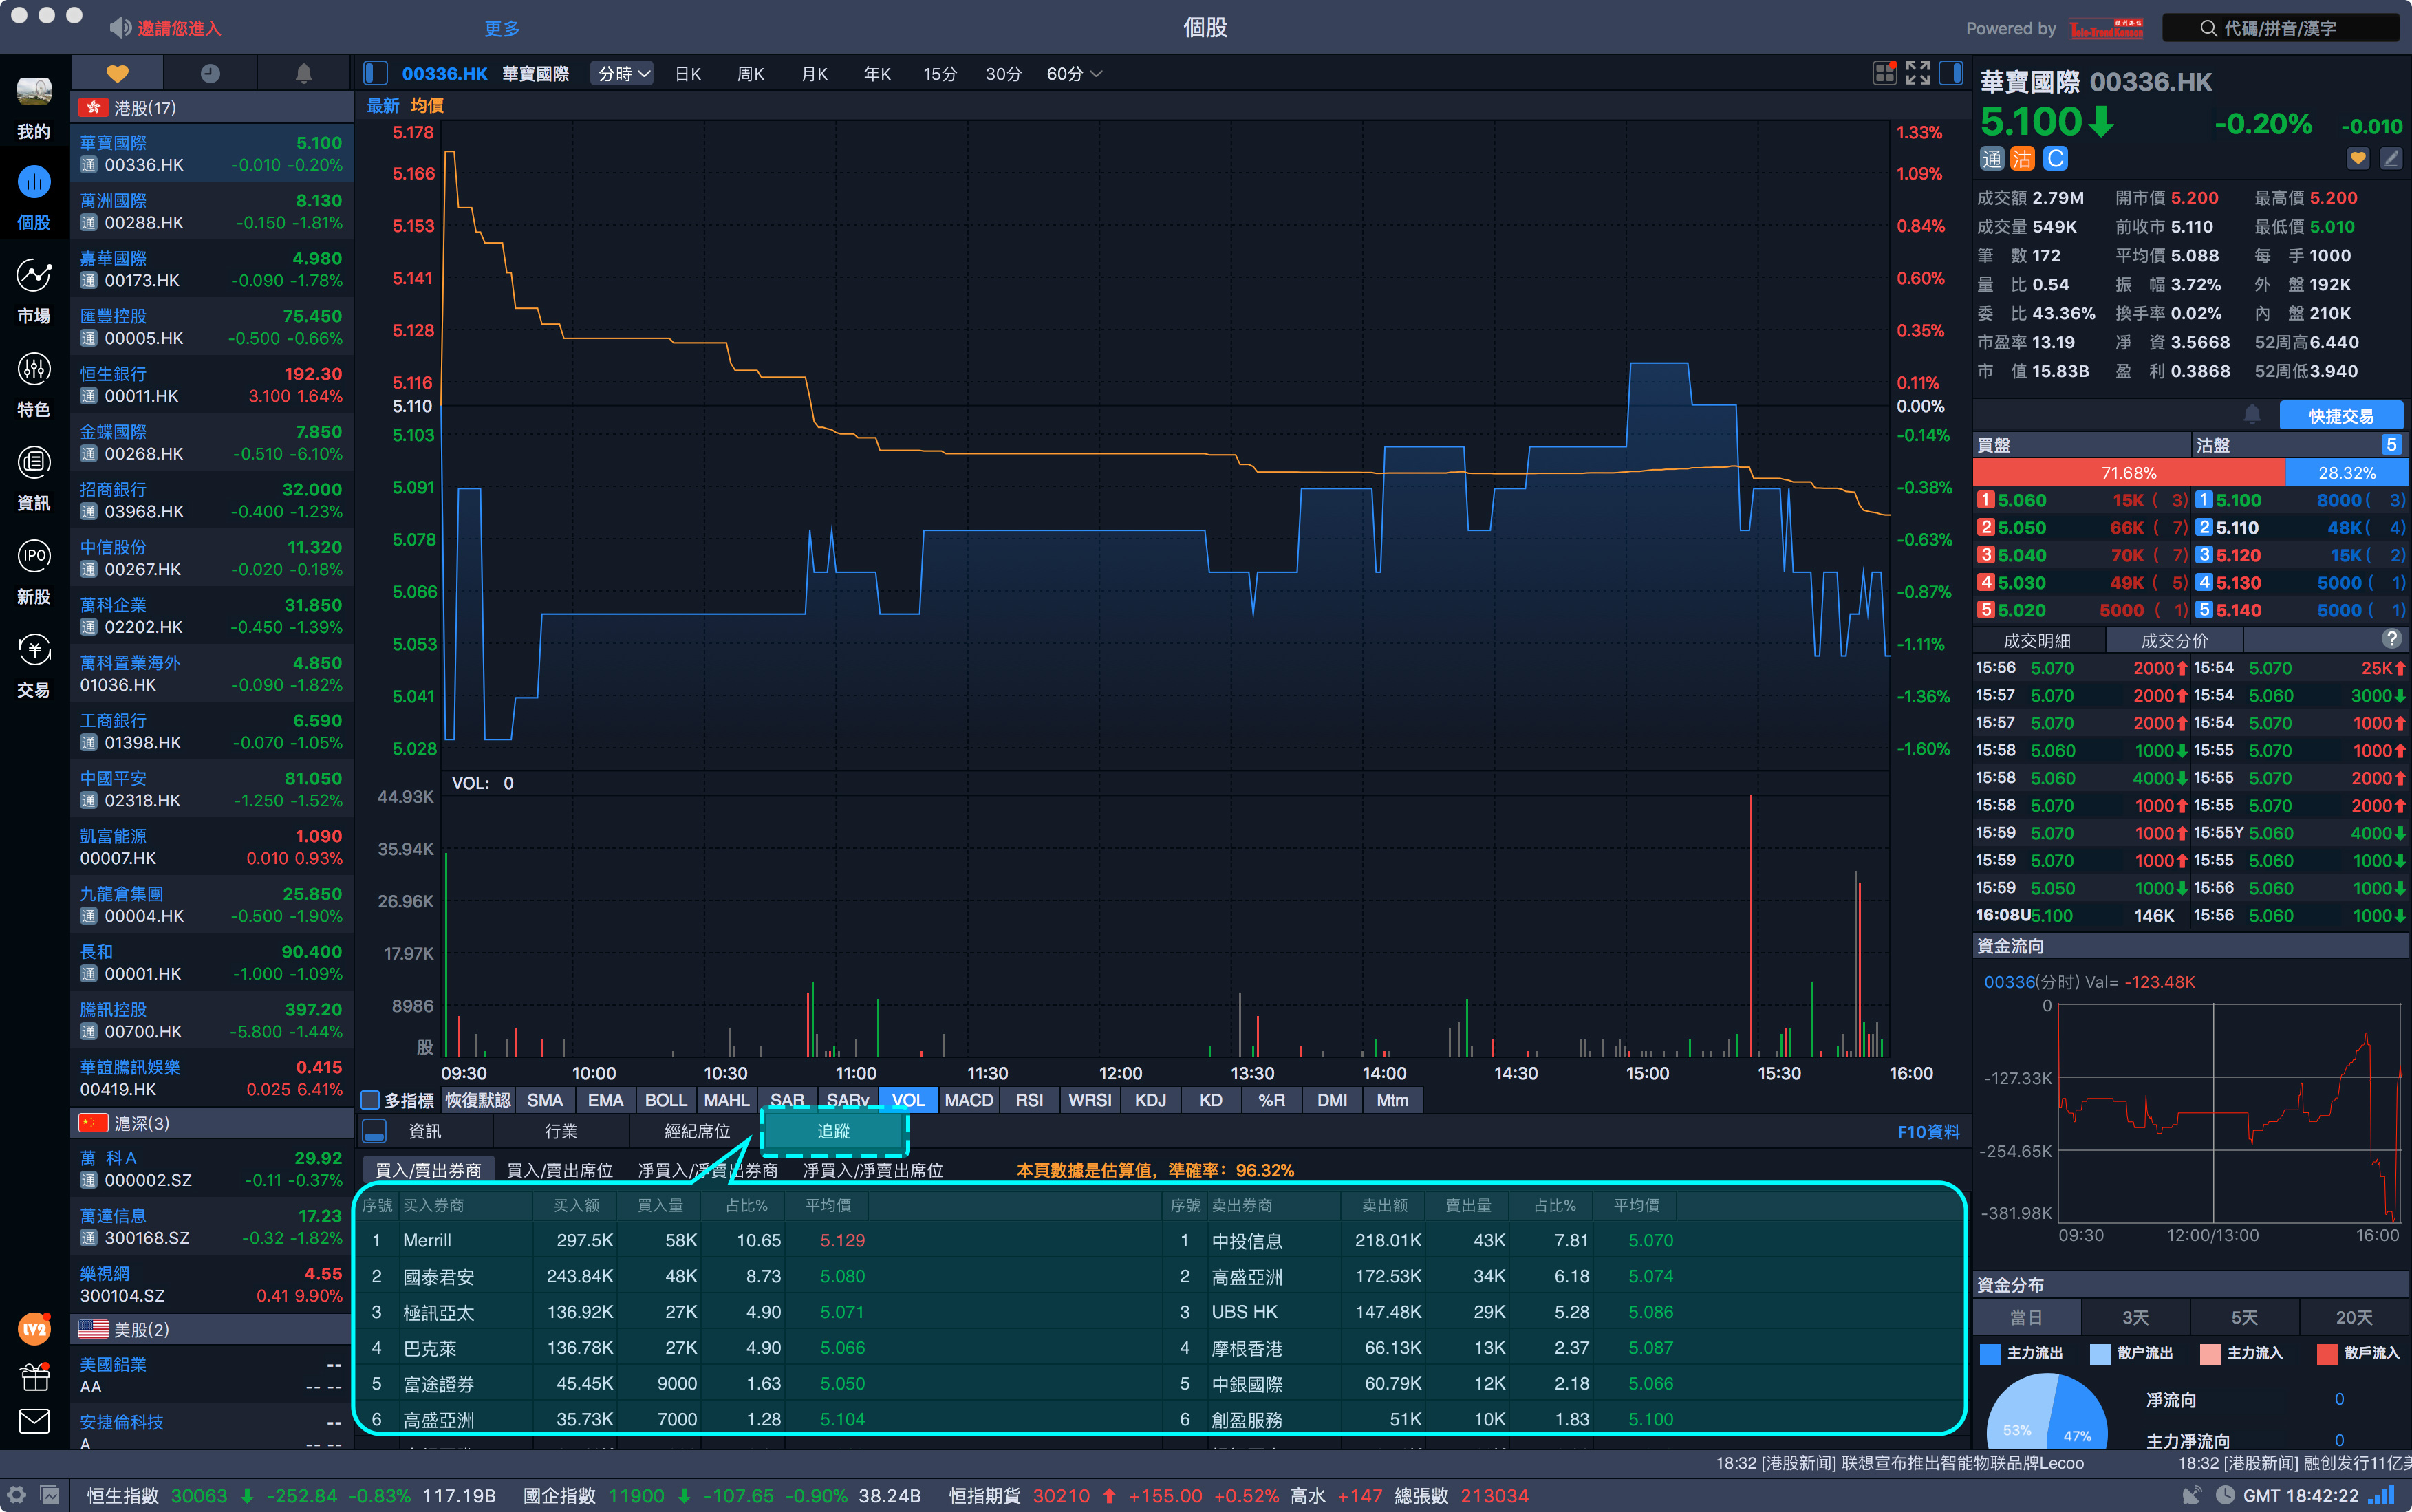Select the 20天 fund distribution period
This screenshot has width=2412, height=1512.
(2354, 1318)
